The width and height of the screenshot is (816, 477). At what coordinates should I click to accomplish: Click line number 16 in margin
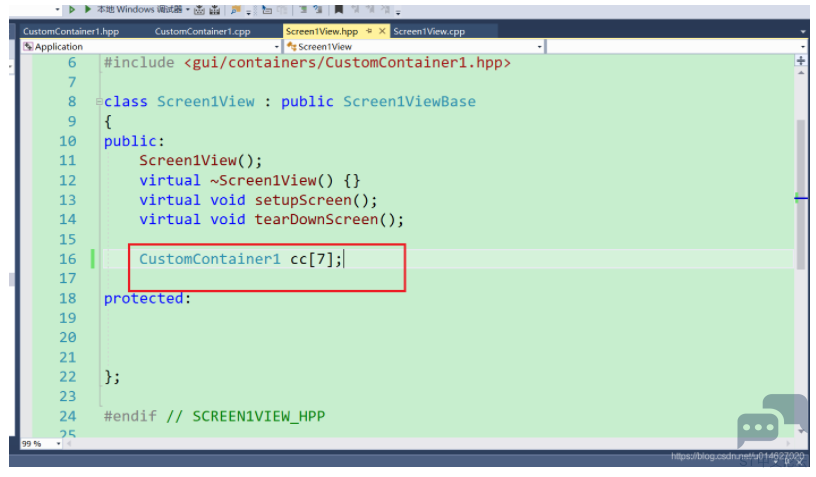(x=68, y=259)
